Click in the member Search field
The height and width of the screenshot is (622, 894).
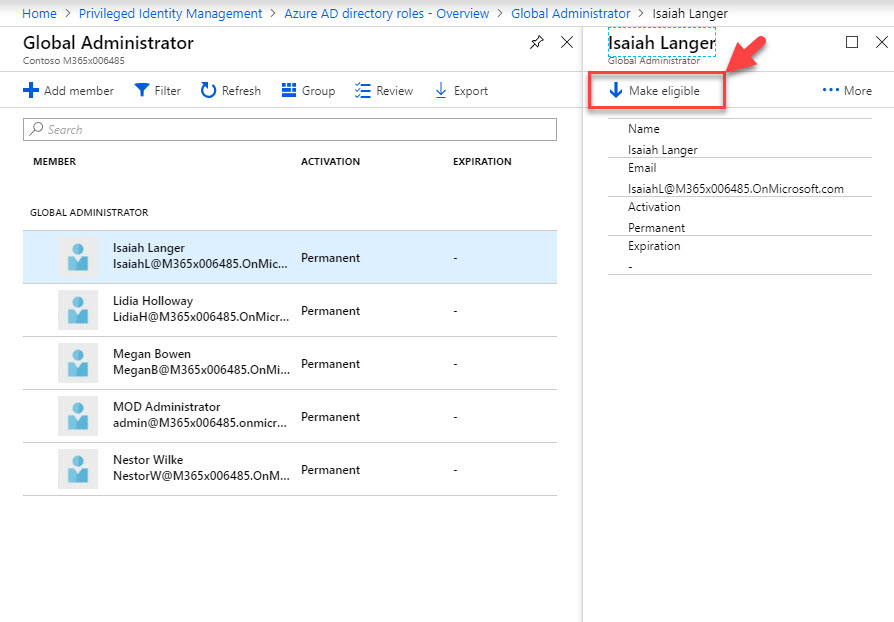tap(290, 130)
